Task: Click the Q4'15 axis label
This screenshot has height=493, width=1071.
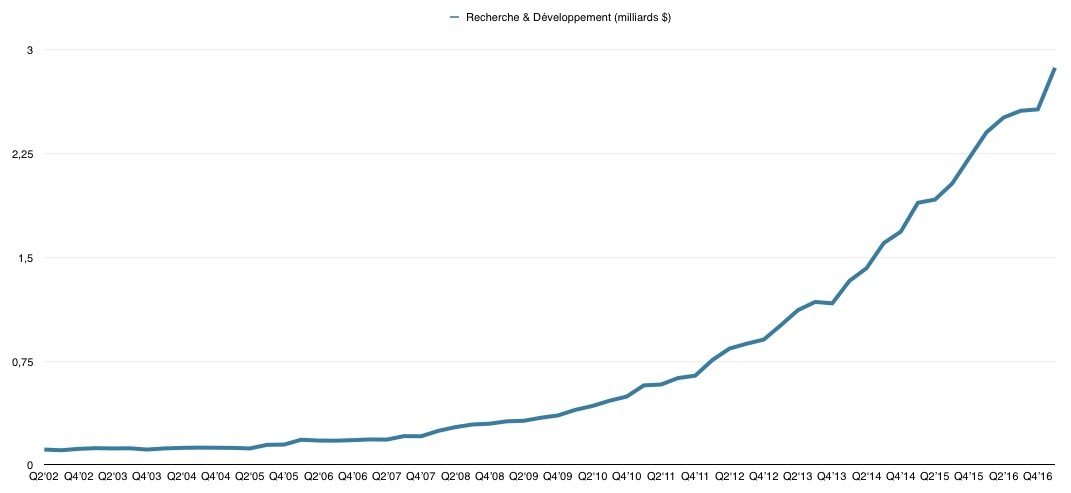Action: point(970,476)
